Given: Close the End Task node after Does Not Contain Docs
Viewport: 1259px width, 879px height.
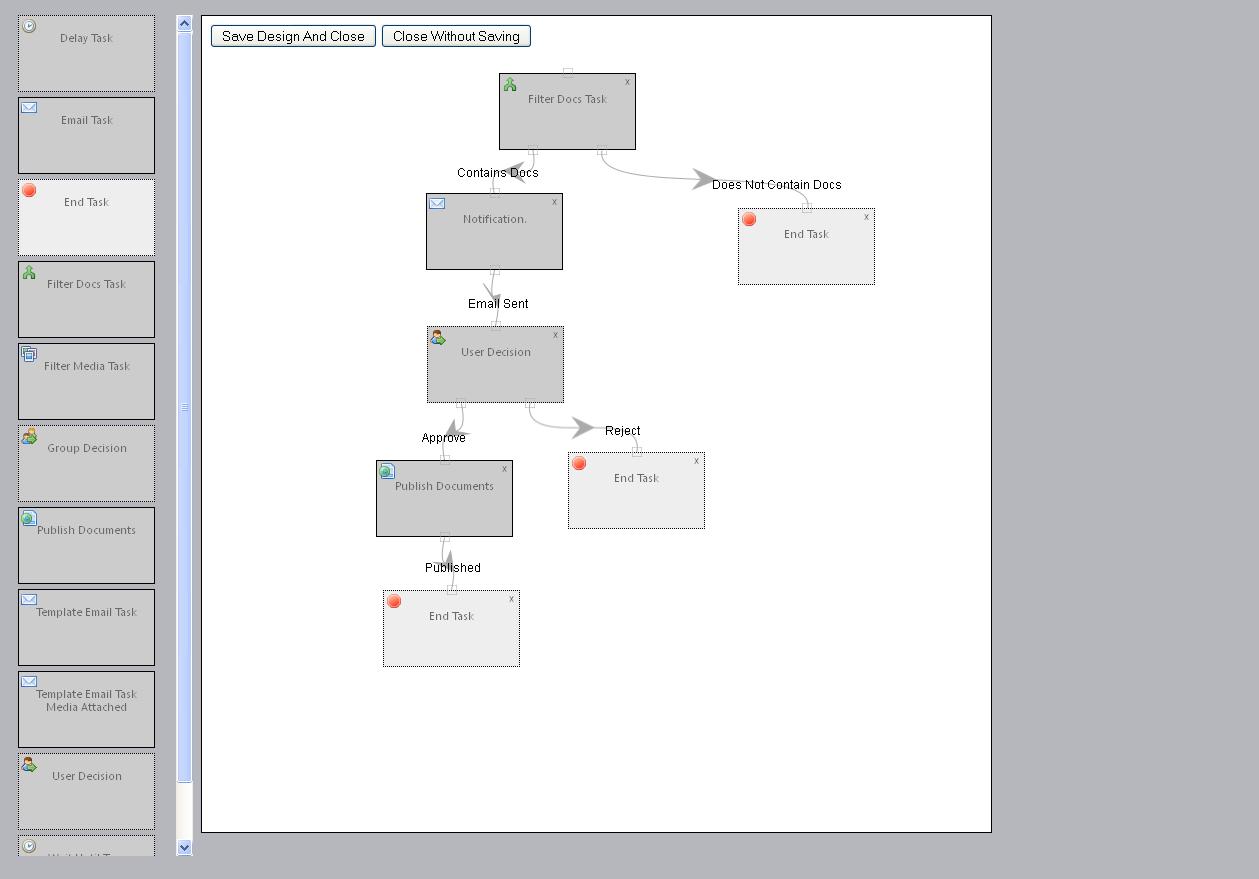Looking at the screenshot, I should click(x=867, y=217).
